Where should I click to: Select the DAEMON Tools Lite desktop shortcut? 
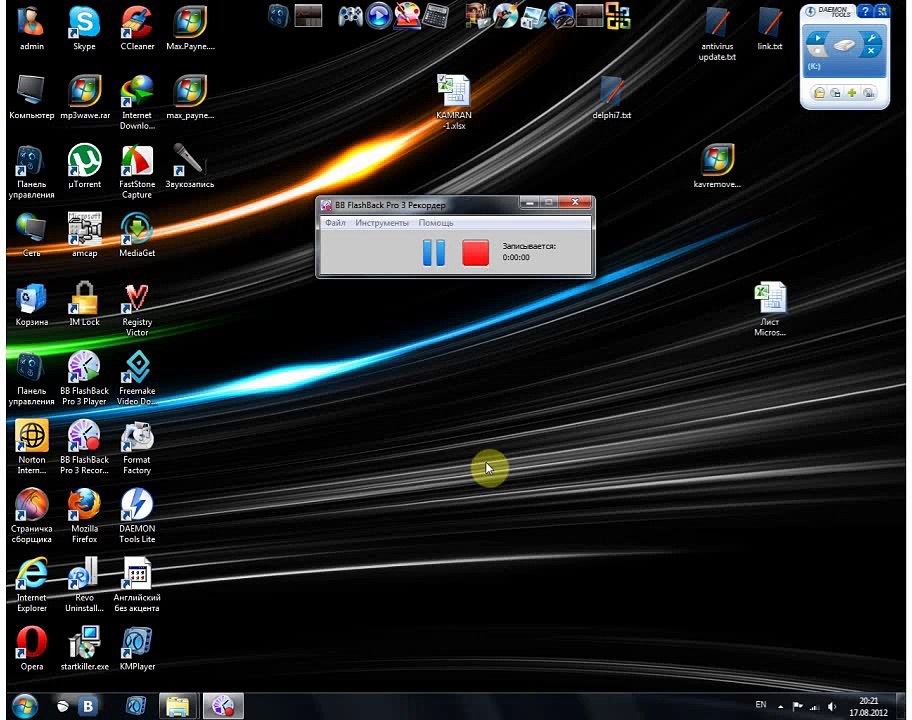137,516
